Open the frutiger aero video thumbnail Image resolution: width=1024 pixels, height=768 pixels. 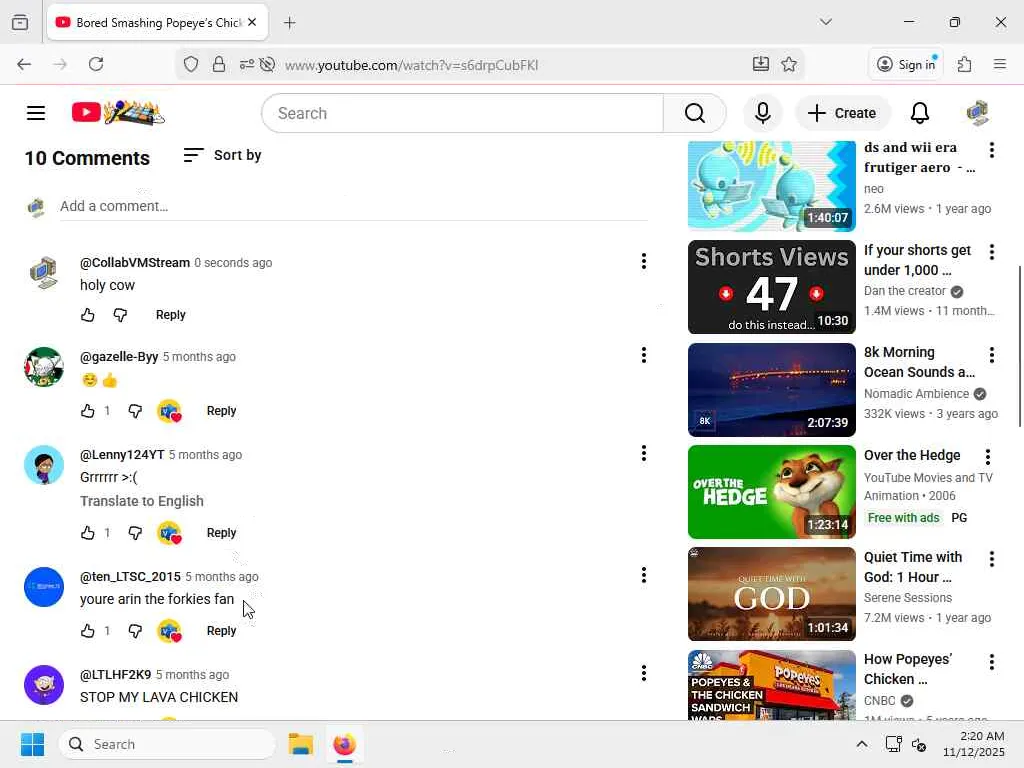(x=771, y=186)
